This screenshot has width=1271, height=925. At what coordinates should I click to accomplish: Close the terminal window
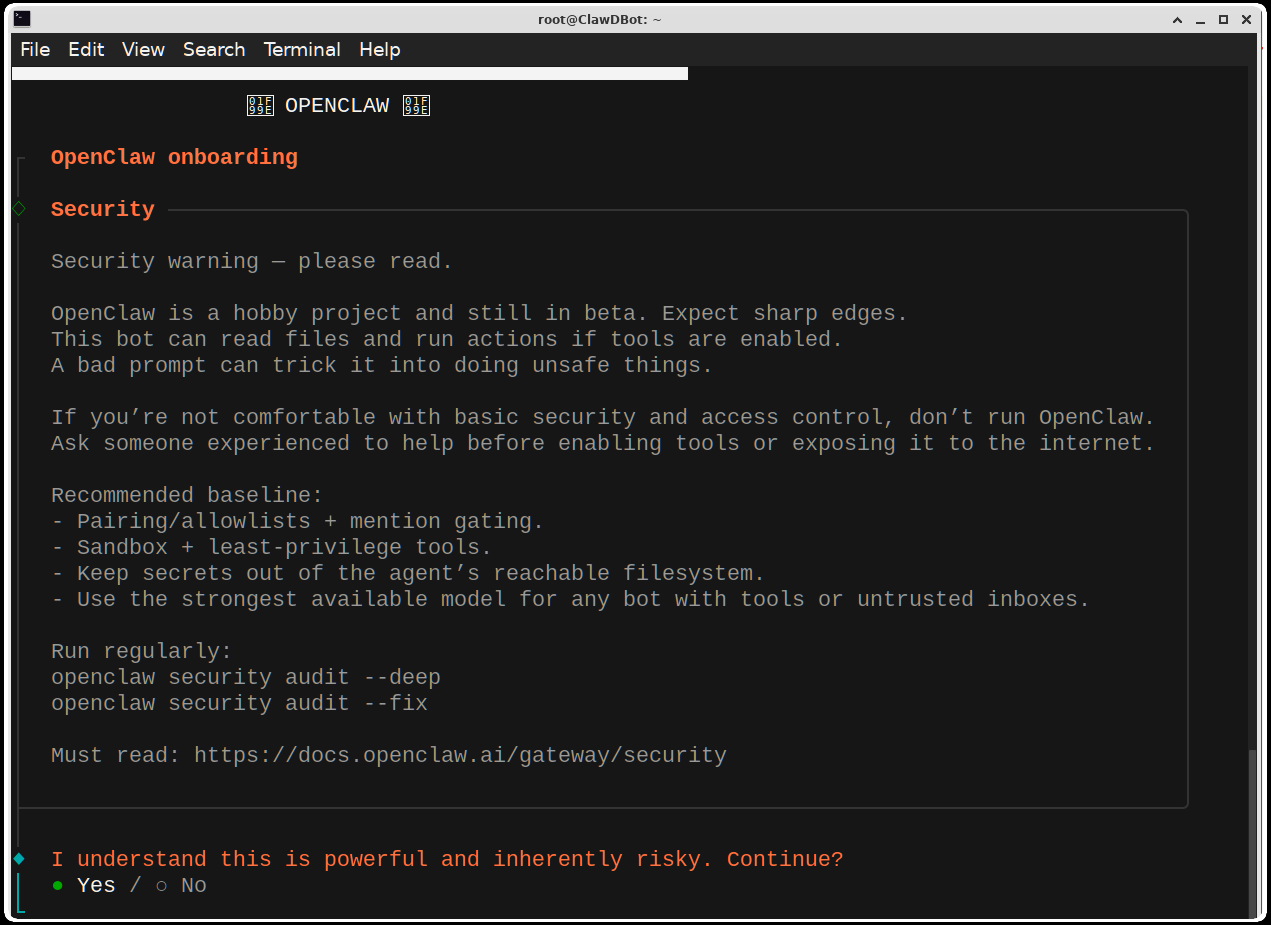(1247, 19)
